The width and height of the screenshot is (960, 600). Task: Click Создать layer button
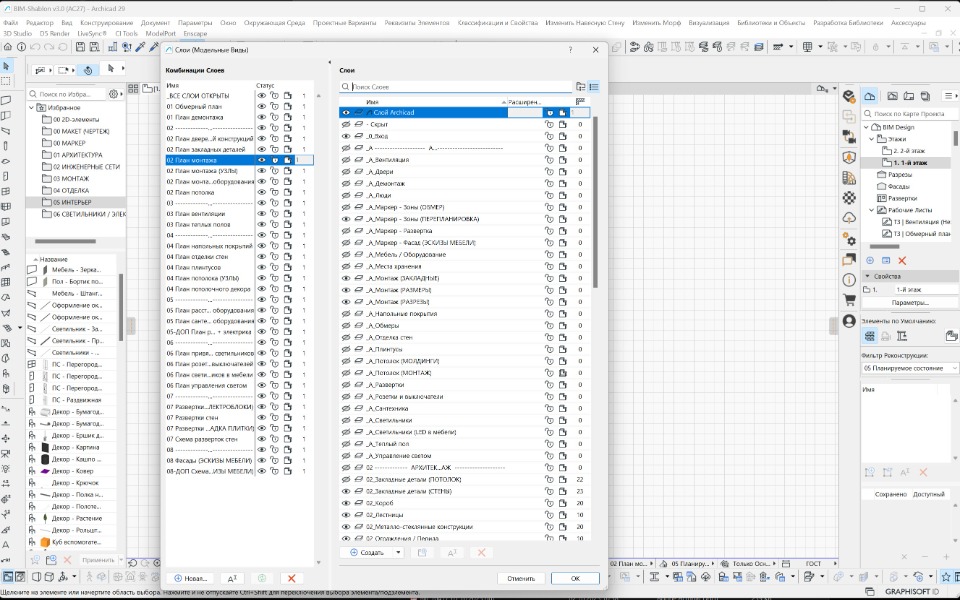366,552
